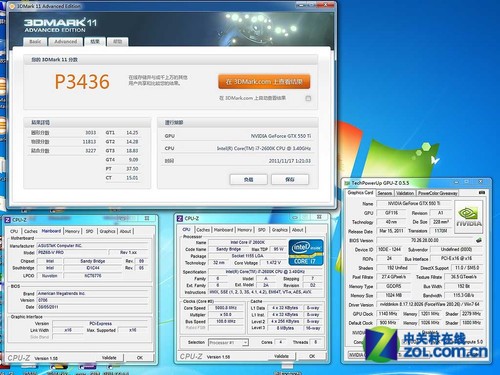
Task: Click OK in right CPU-Z window
Action: pos(312,356)
